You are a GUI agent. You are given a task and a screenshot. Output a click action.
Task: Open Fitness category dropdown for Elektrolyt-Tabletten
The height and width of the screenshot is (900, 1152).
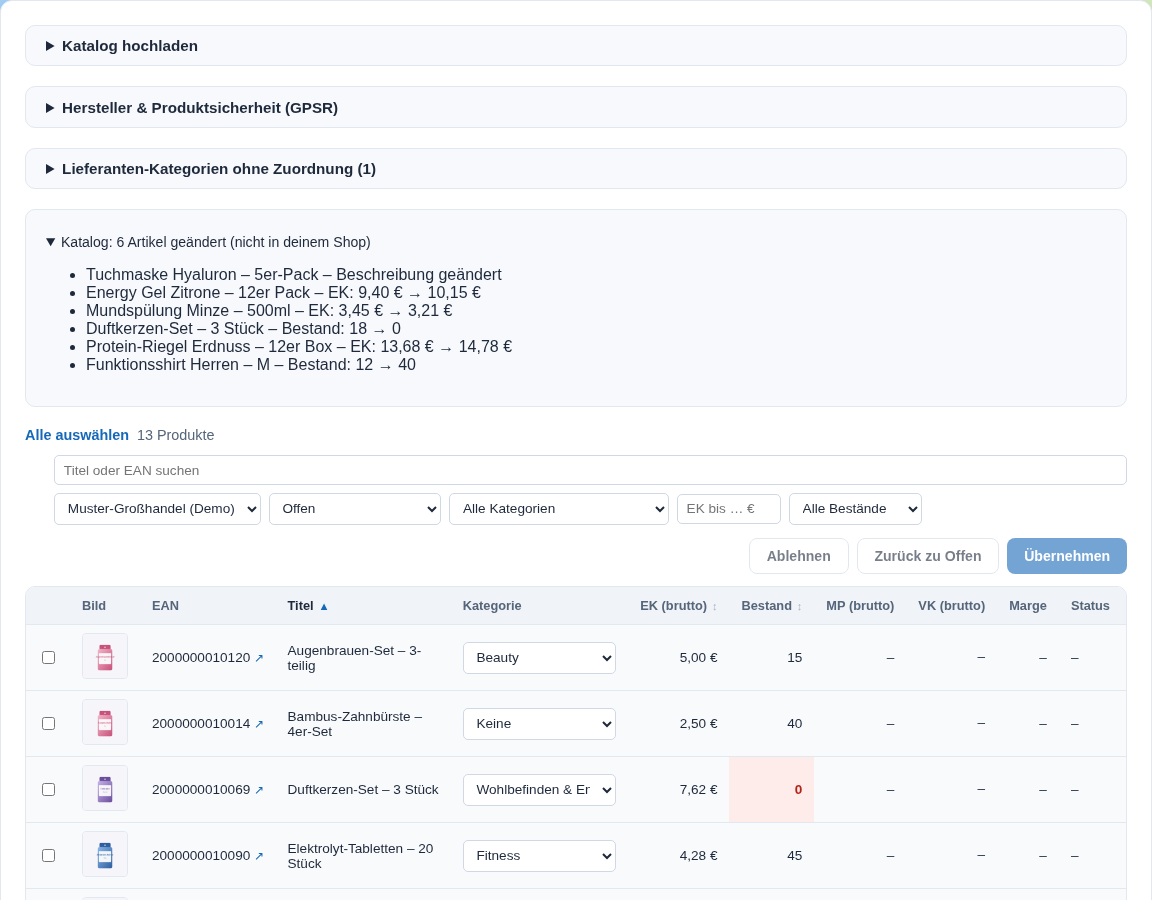(x=539, y=856)
